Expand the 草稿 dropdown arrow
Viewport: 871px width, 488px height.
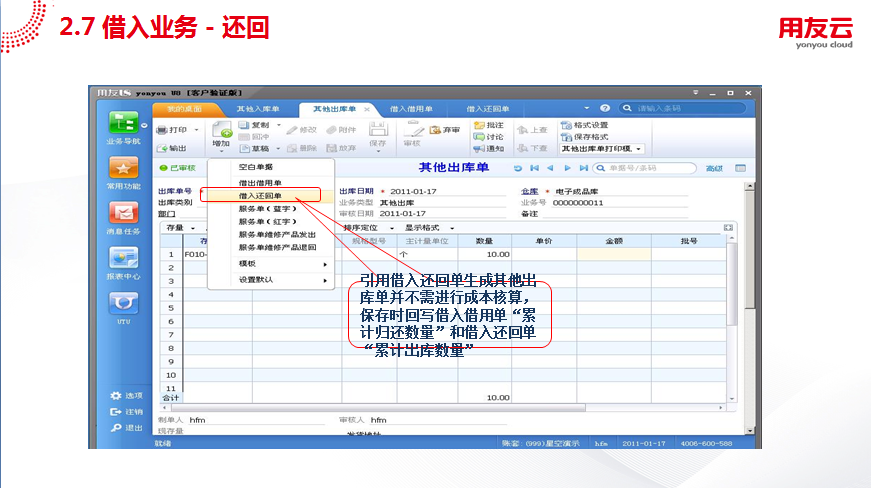[278, 148]
